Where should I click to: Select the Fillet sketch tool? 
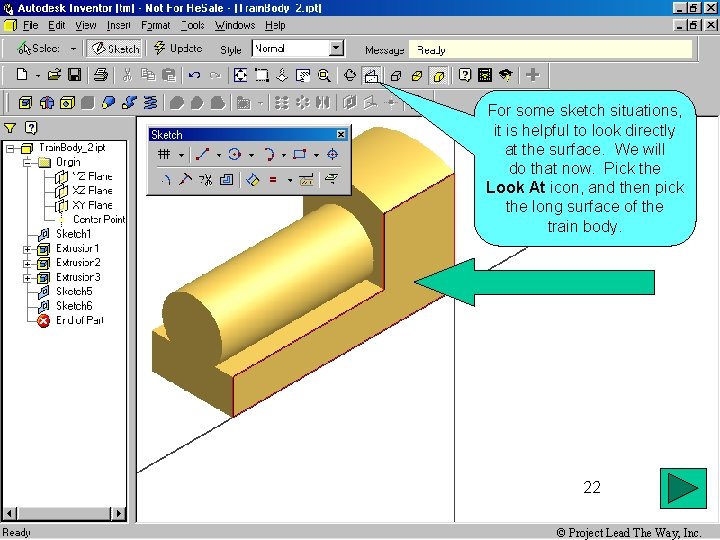(x=166, y=180)
